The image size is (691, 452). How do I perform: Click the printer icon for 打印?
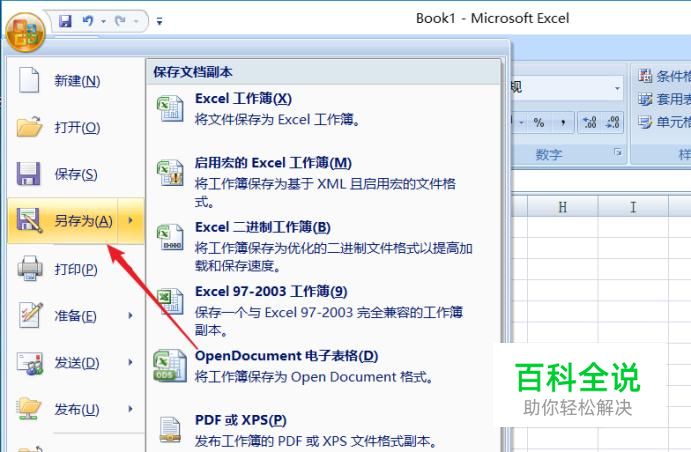click(30, 268)
